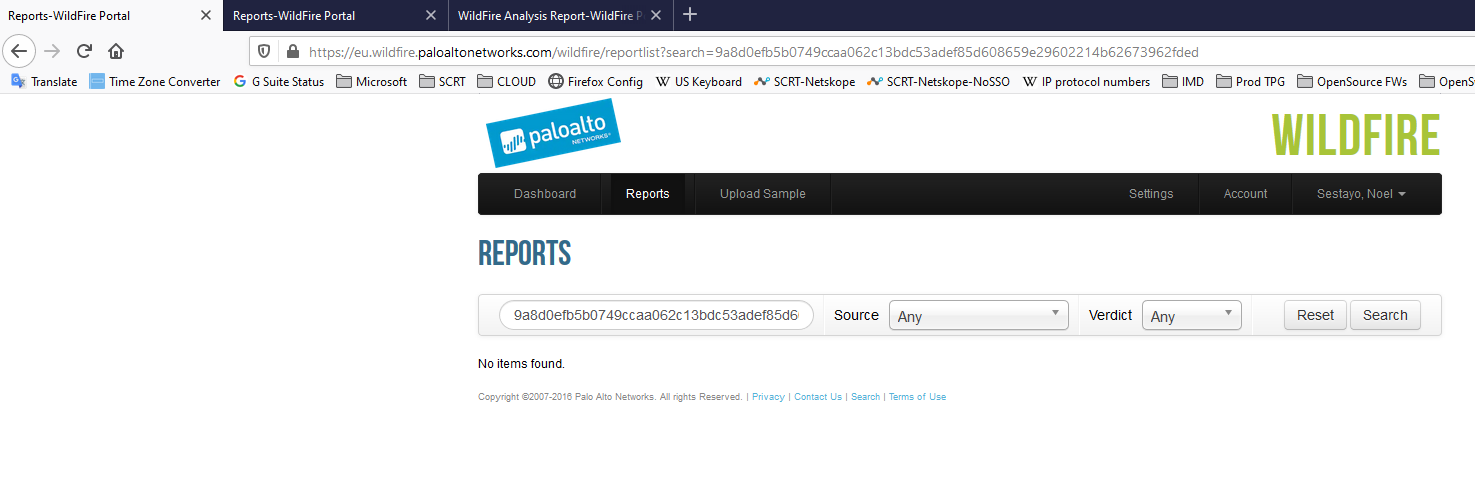Open the Dashboard navigation item

[x=545, y=194]
